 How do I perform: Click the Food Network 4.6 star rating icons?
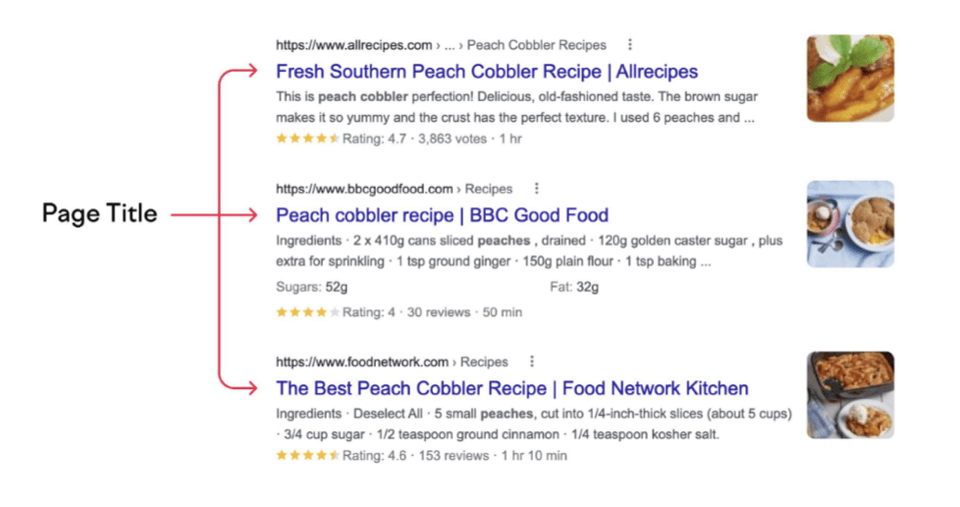(x=307, y=456)
